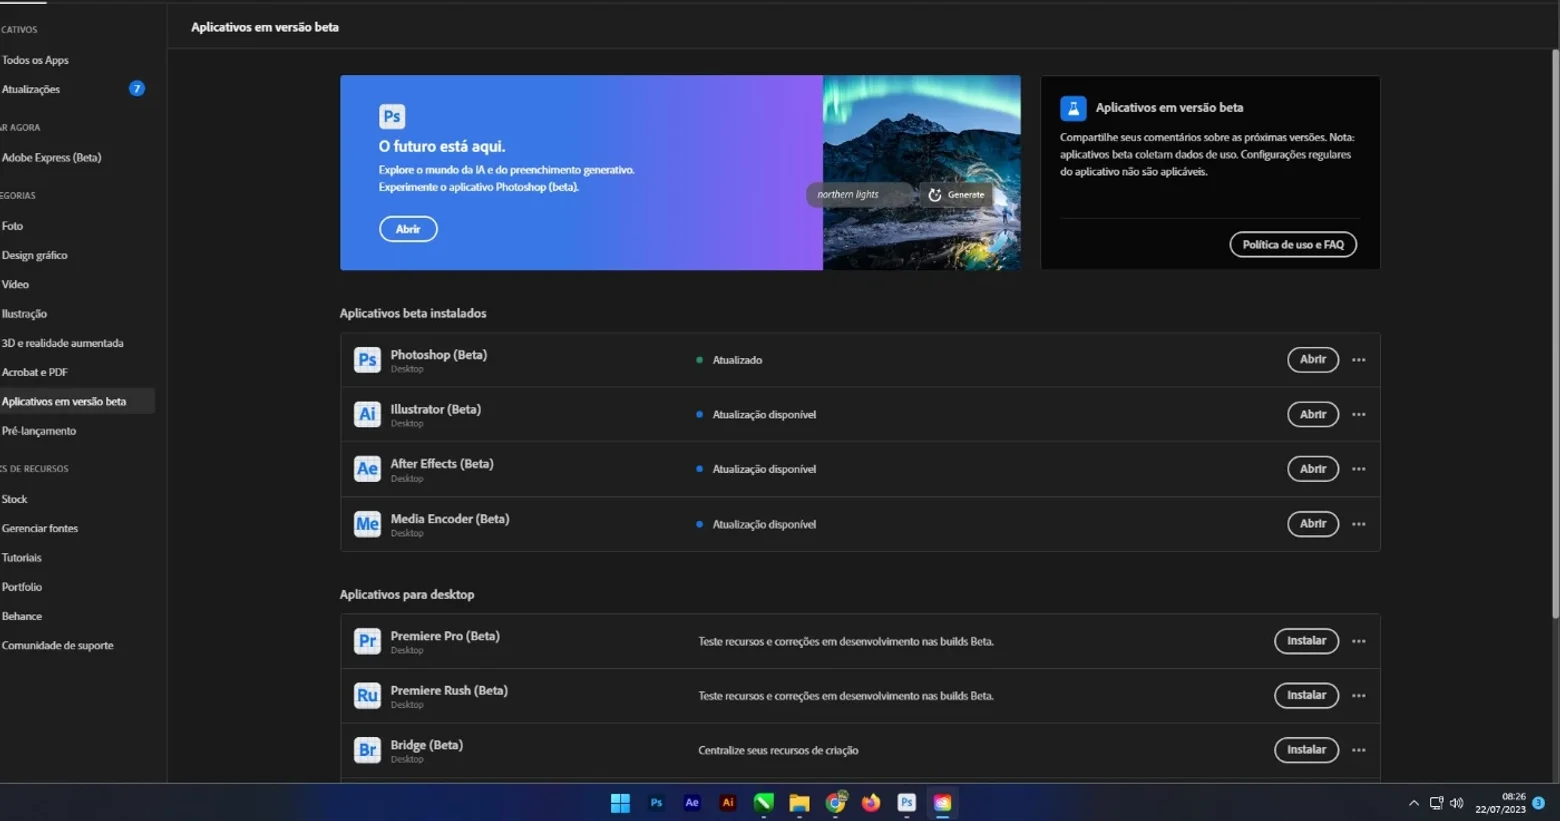Viewport: 1560px width, 821px height.
Task: Click the Photoshop (Beta) app icon
Action: 367,360
